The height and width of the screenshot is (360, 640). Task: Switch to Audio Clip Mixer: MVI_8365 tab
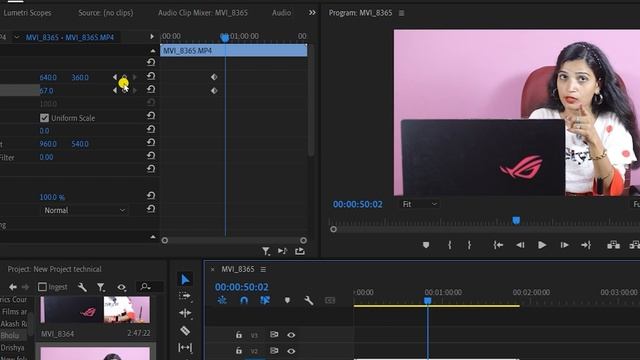coord(203,13)
